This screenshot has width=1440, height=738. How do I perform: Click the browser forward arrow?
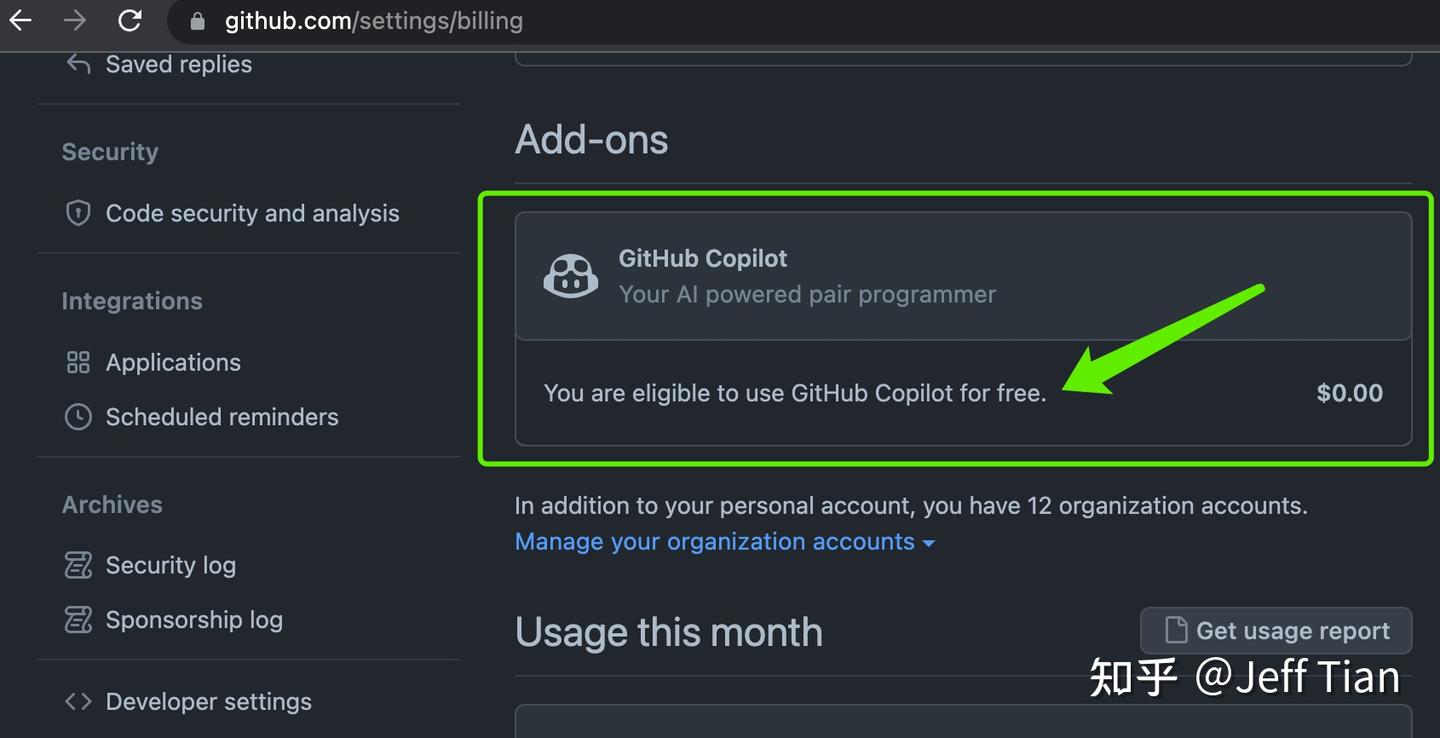tap(75, 20)
